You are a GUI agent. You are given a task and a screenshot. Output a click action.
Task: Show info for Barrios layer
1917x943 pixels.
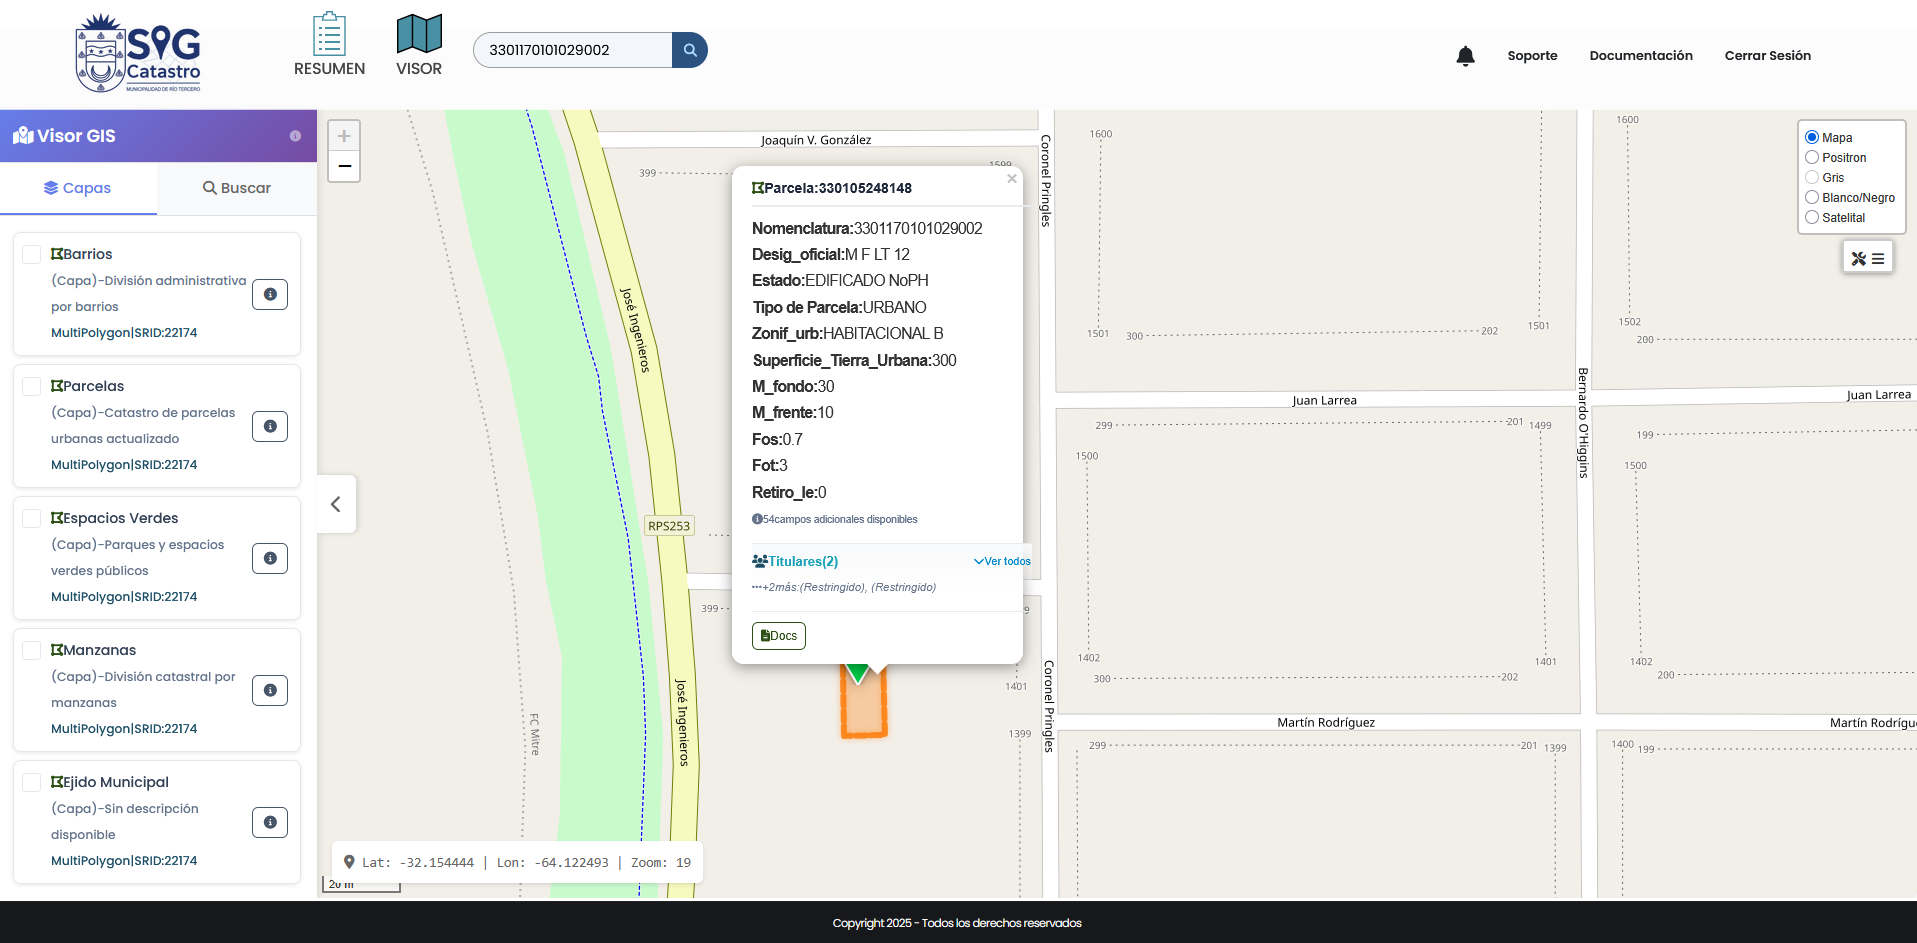(270, 294)
